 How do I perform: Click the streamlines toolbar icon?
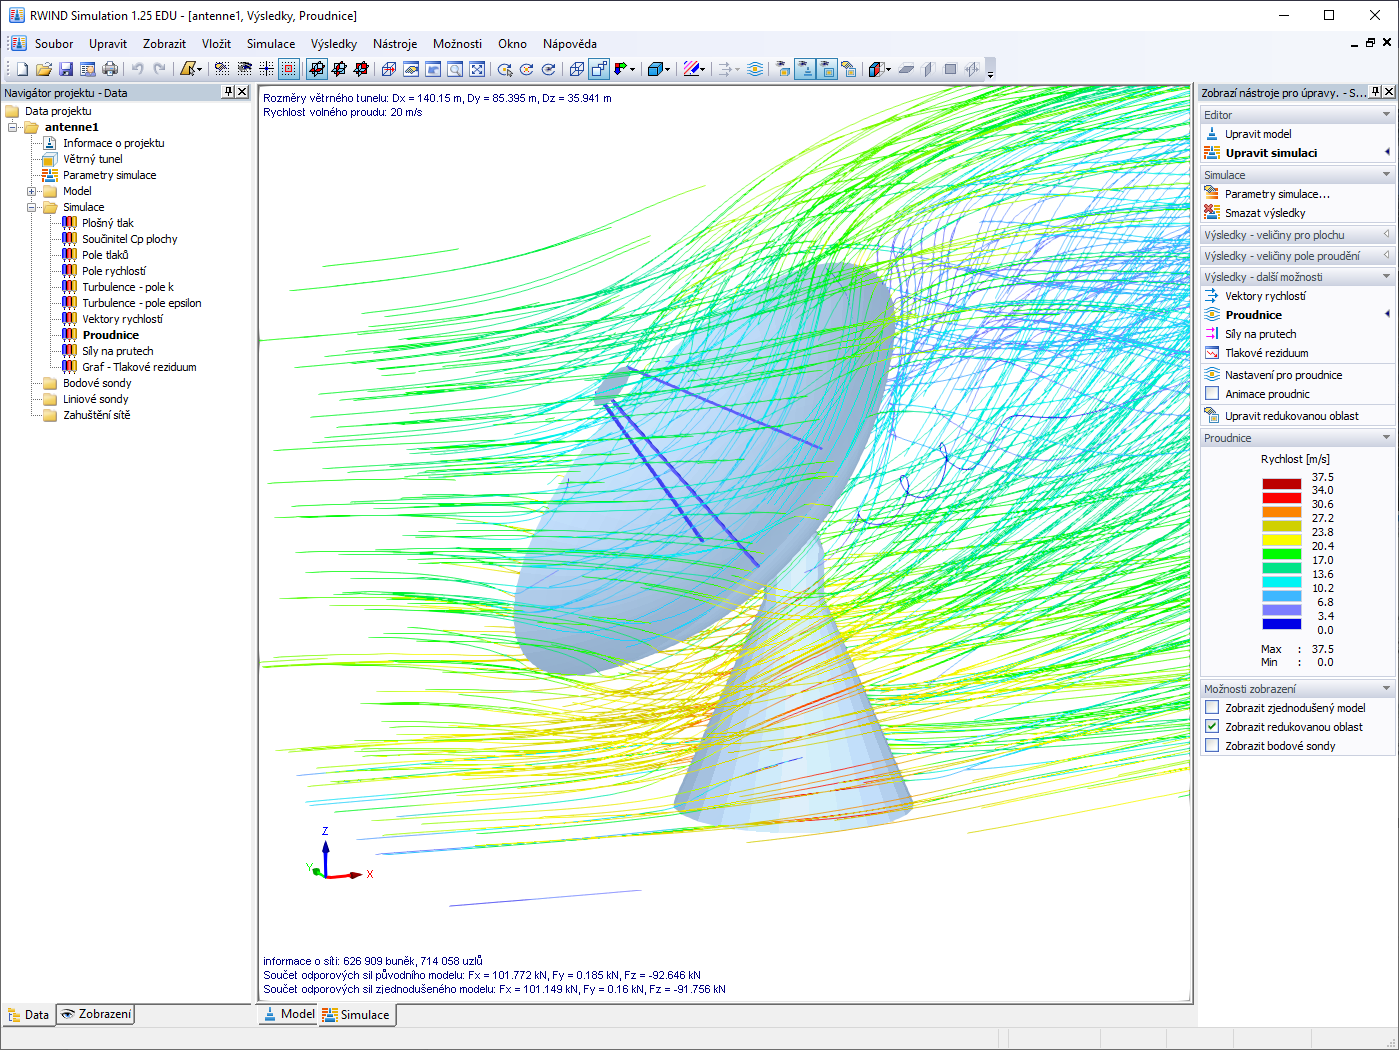tap(755, 69)
